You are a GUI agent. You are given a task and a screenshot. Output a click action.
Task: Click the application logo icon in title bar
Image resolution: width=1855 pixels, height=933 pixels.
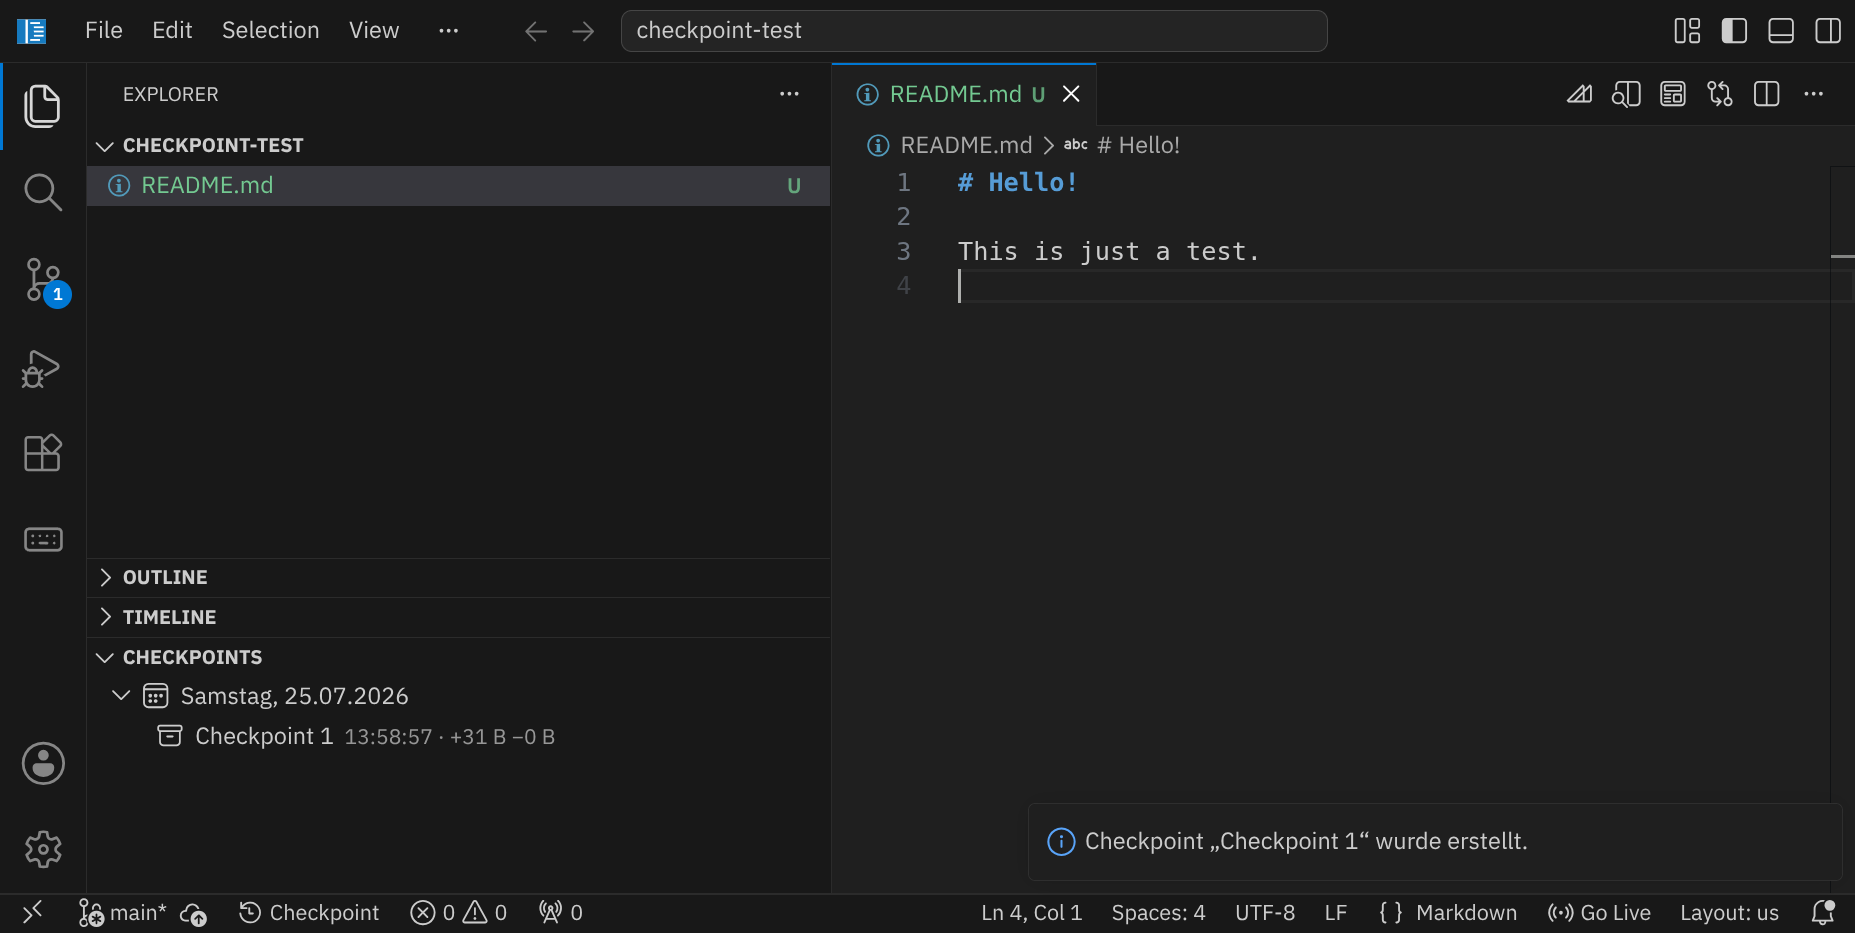[x=32, y=31]
